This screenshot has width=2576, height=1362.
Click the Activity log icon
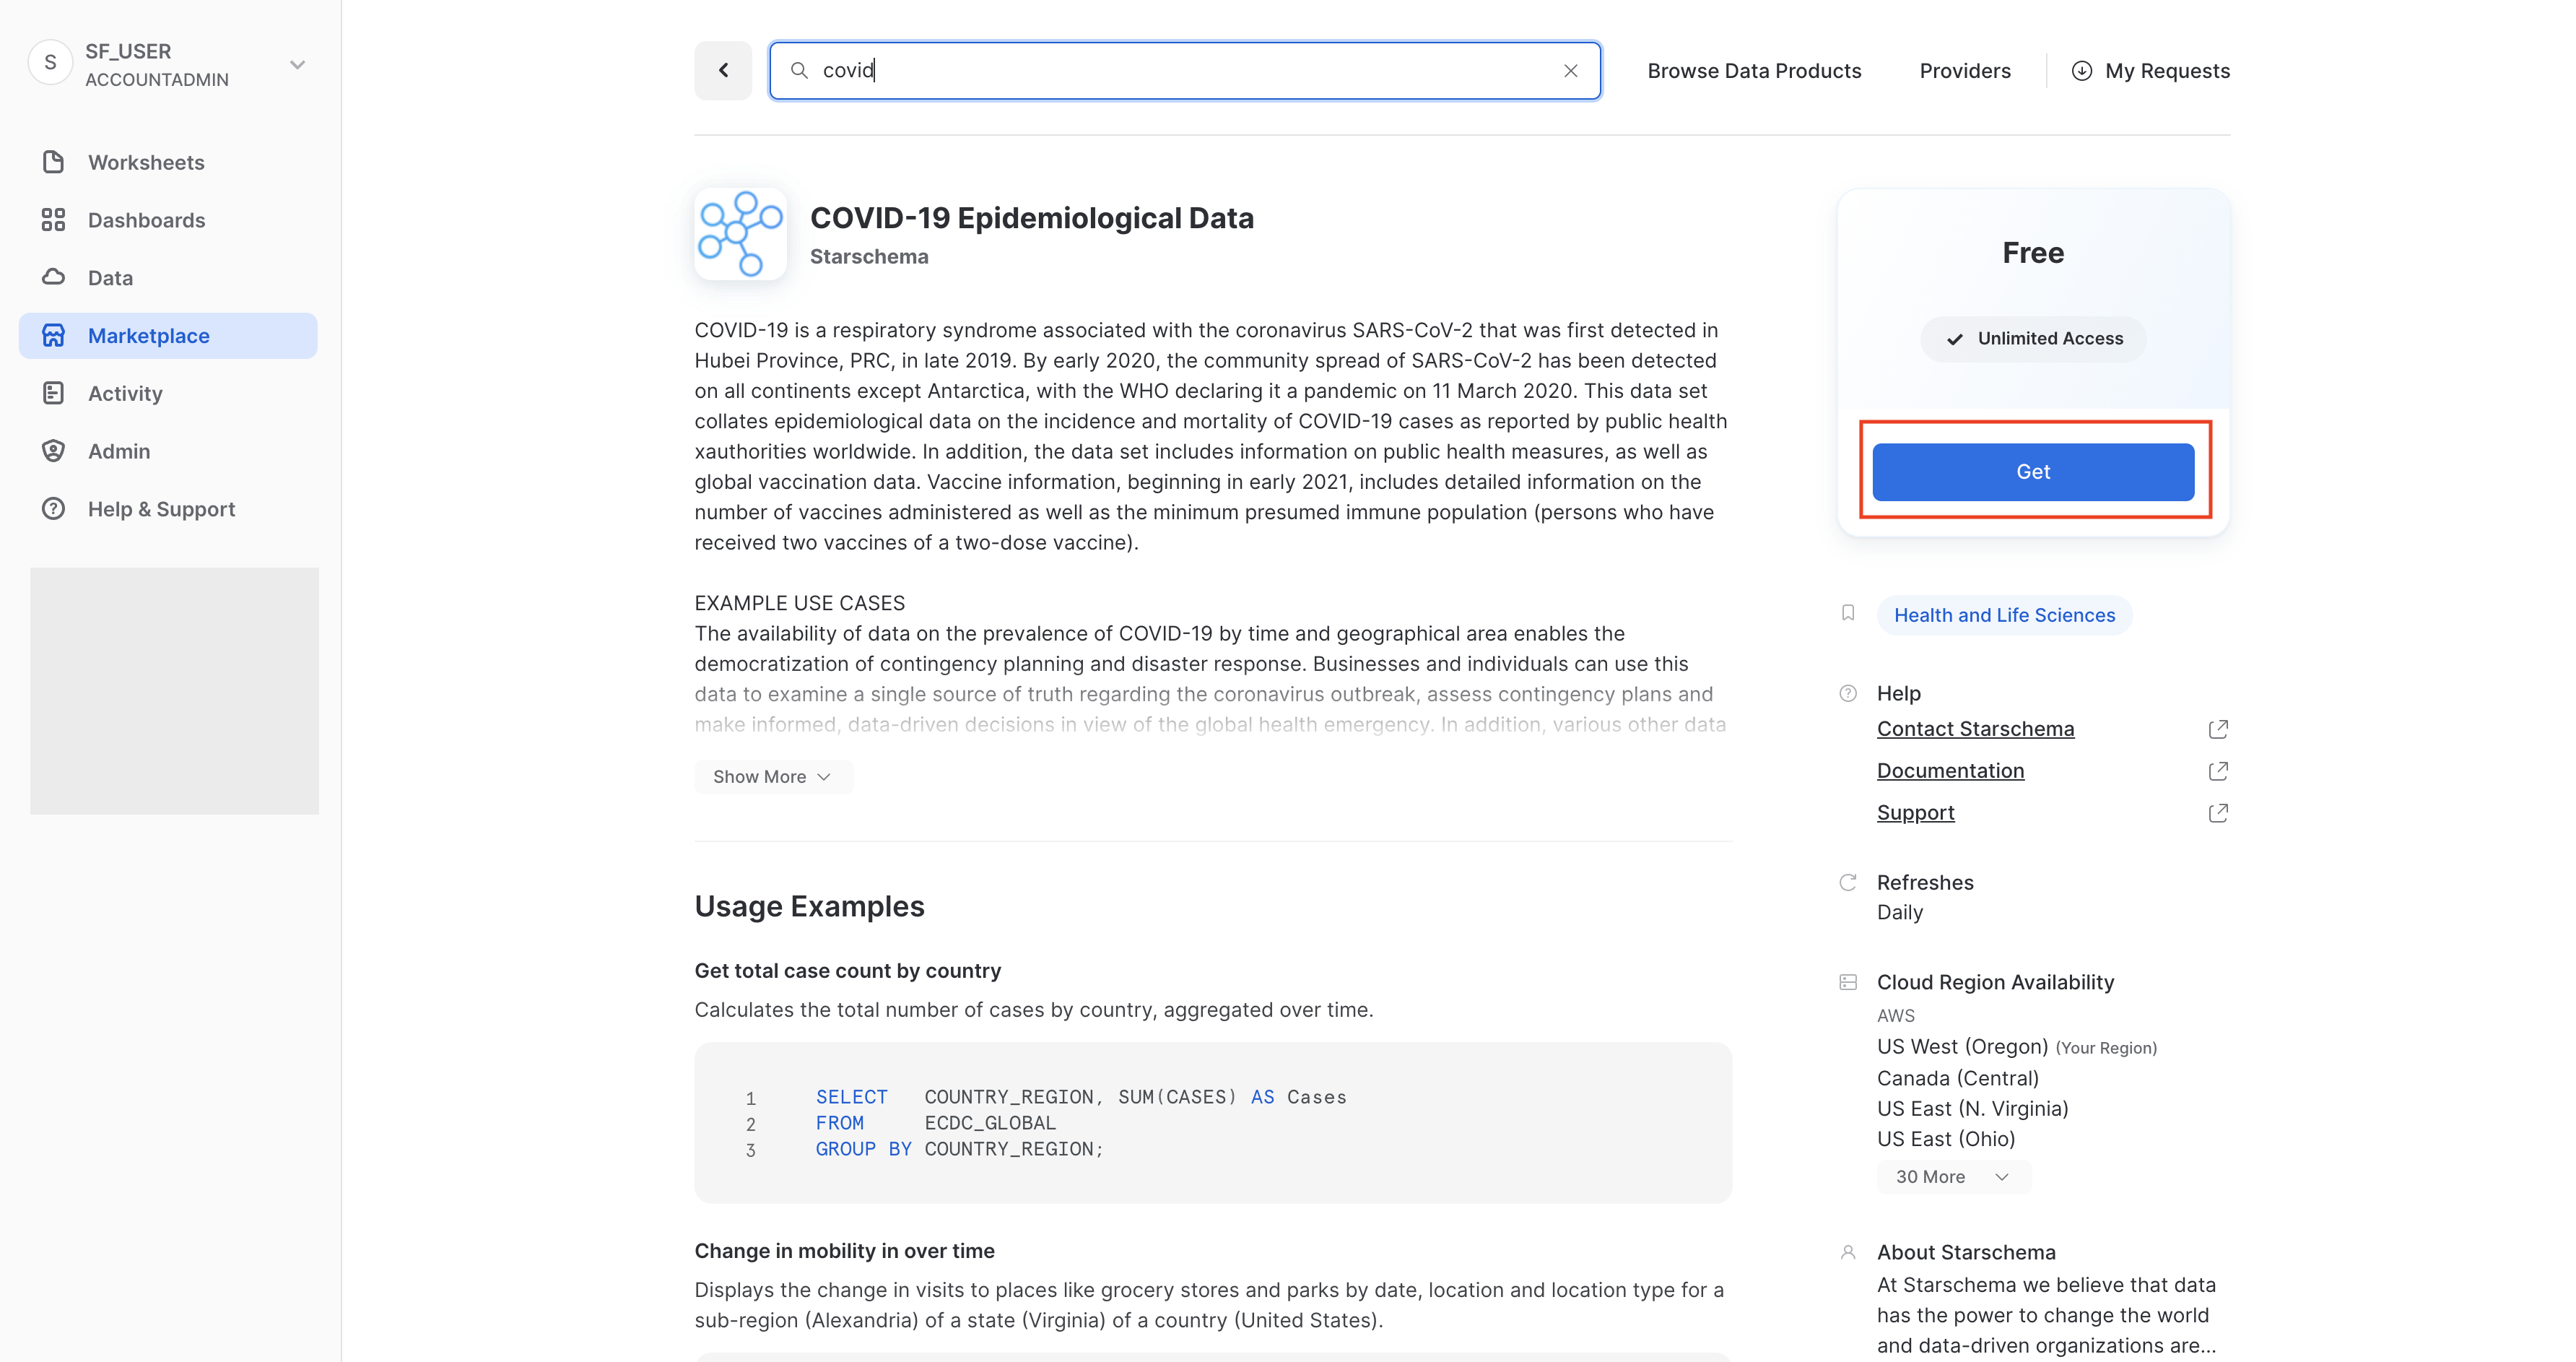coord(53,393)
